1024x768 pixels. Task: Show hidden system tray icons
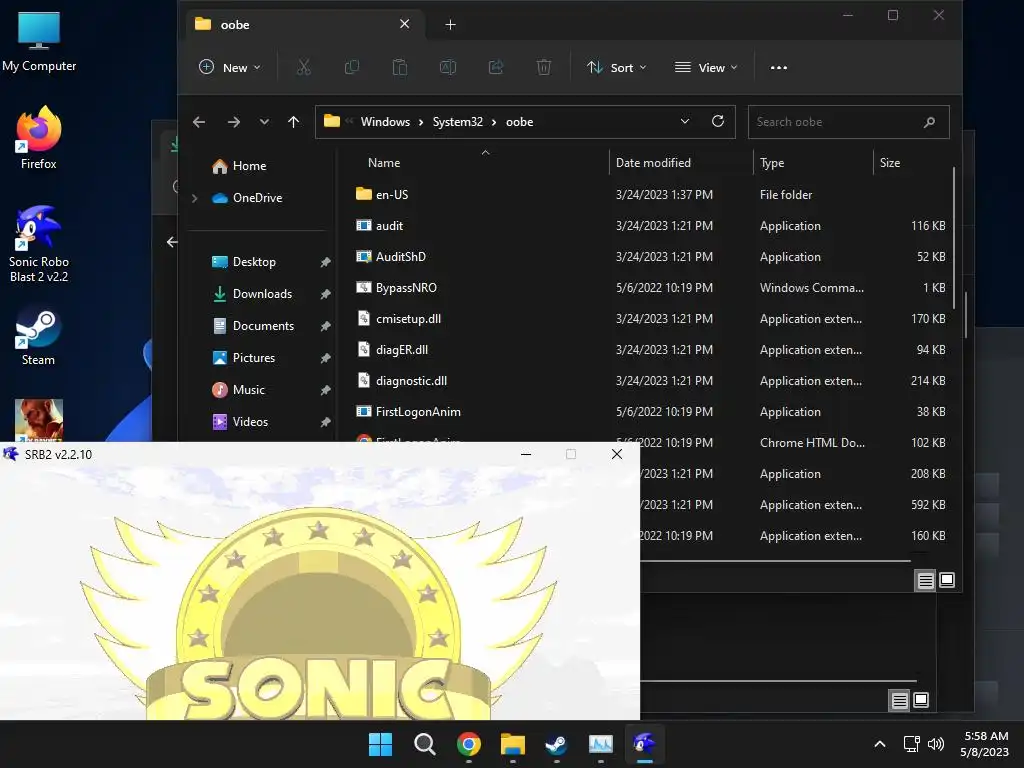click(x=880, y=744)
